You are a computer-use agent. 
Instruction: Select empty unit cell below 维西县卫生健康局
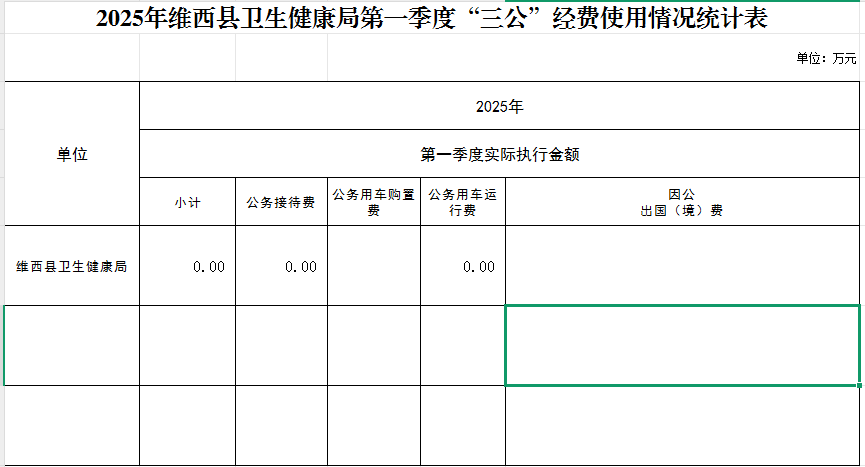click(72, 345)
